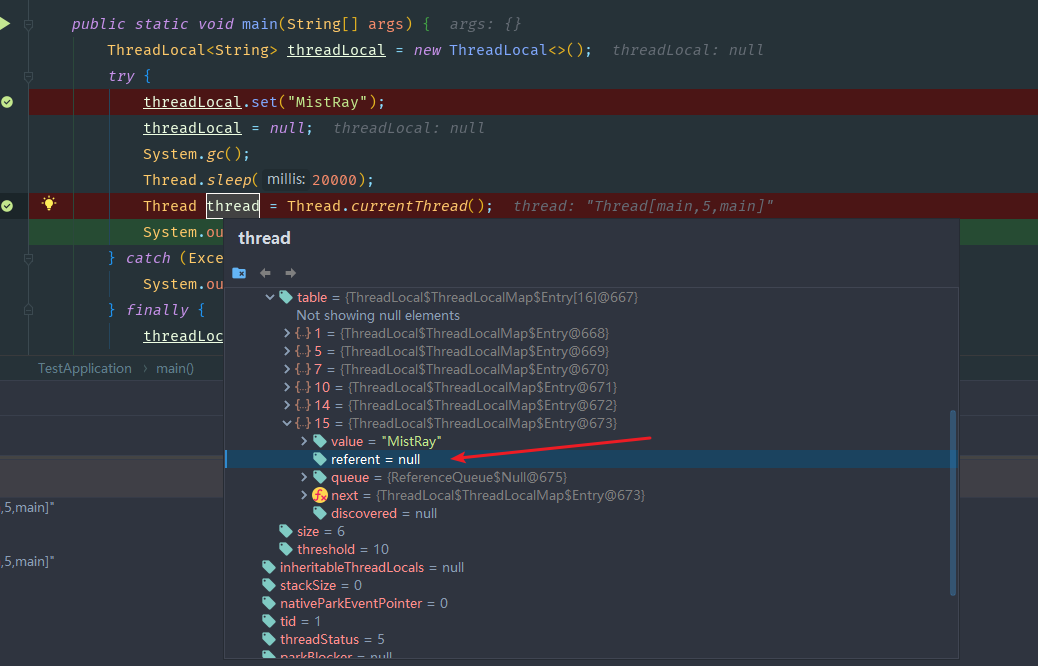The height and width of the screenshot is (666, 1038).
Task: Click the 'millis:' parameter hint
Action: 286,179
